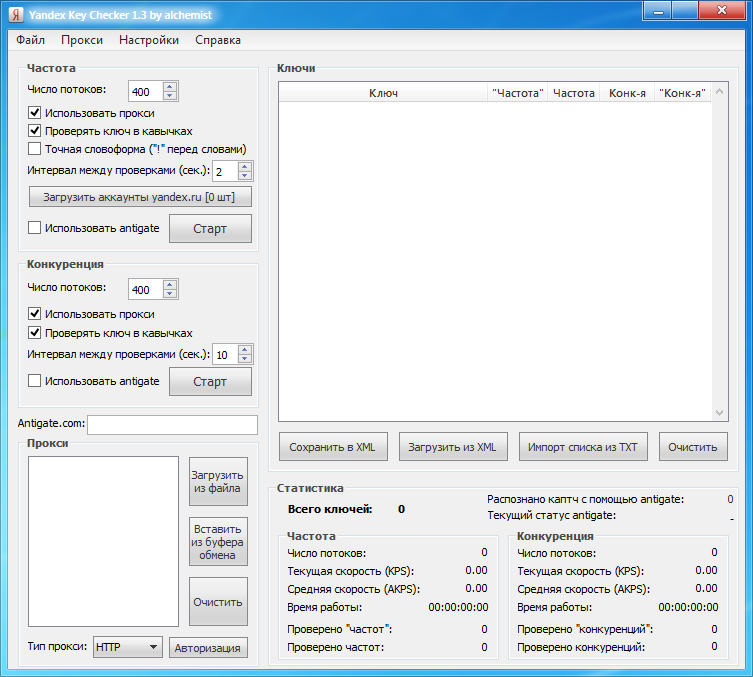Click Текущий статус antigate text
This screenshot has width=753, height=677.
coord(552,515)
